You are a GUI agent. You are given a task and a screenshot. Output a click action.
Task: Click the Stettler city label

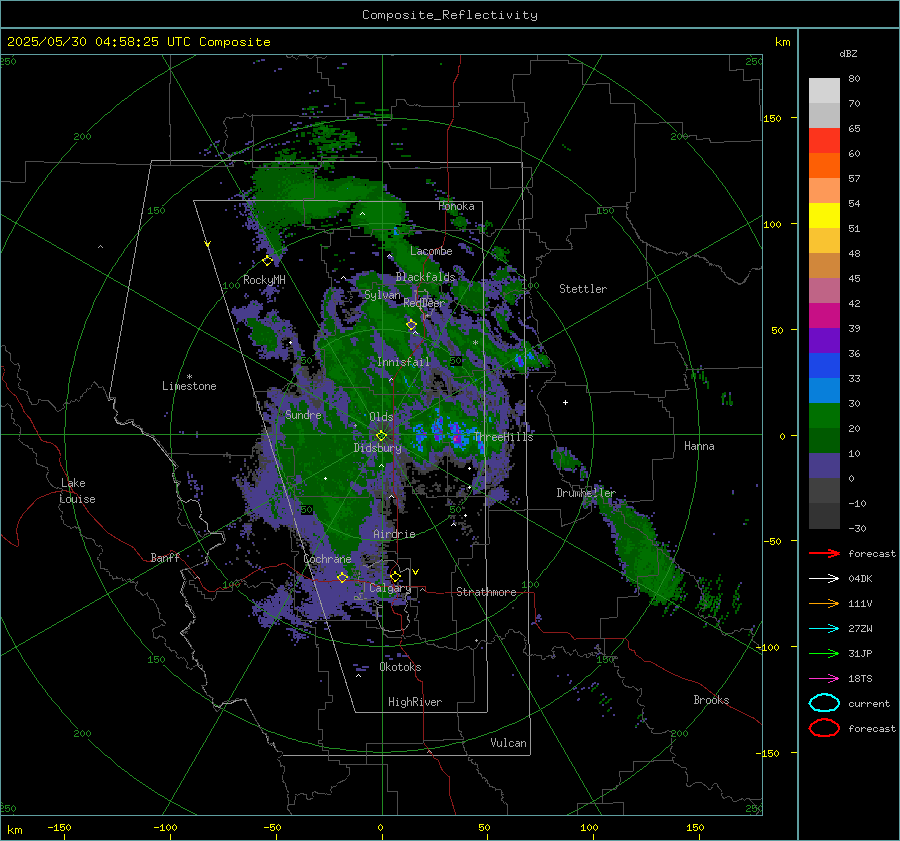[583, 289]
